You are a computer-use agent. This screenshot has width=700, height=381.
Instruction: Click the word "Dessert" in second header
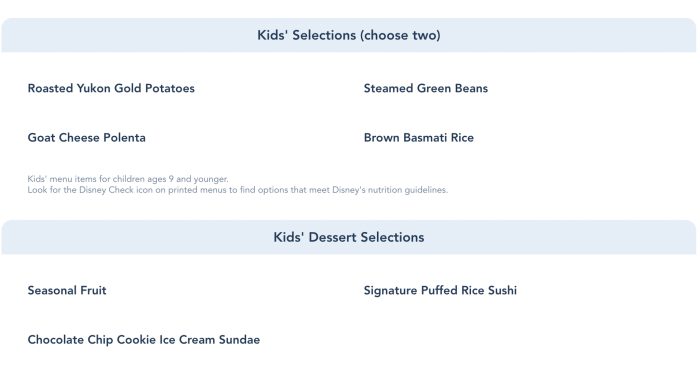(333, 237)
